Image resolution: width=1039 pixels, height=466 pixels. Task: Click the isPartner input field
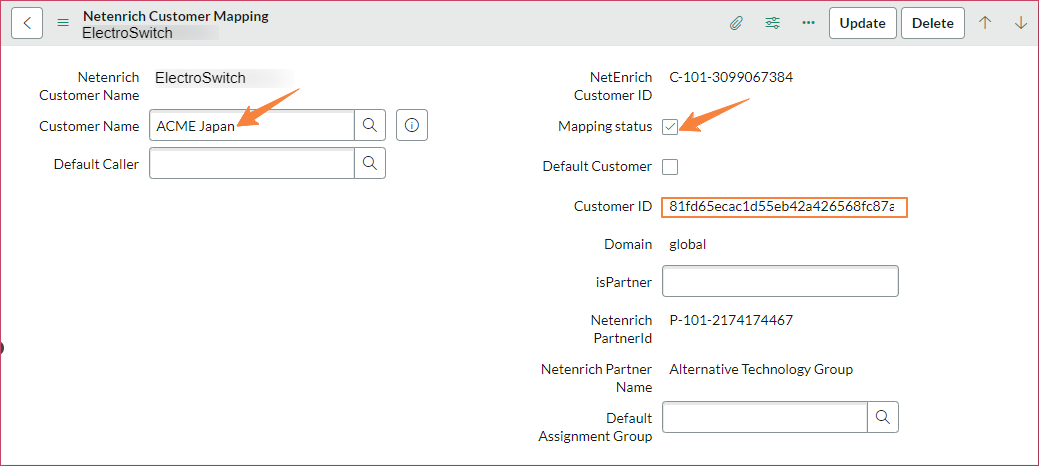pyautogui.click(x=781, y=281)
